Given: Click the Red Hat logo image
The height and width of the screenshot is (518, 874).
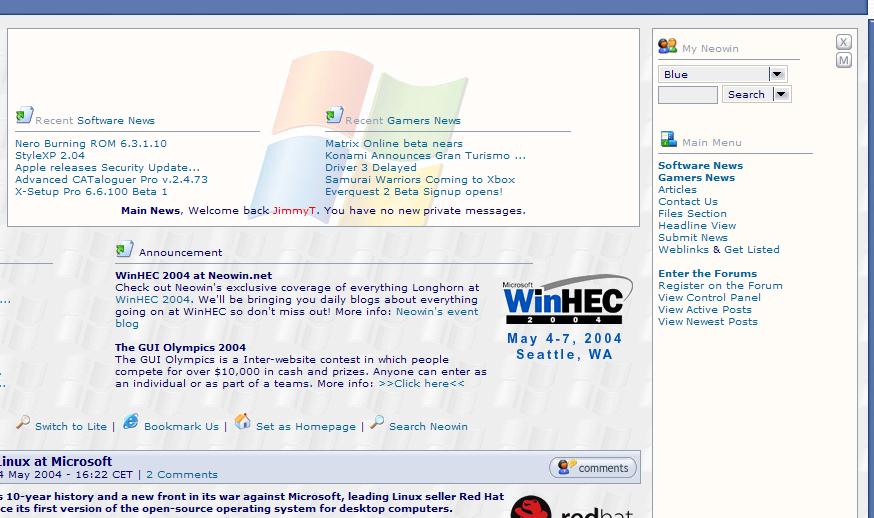Looking at the screenshot, I should coord(572,507).
